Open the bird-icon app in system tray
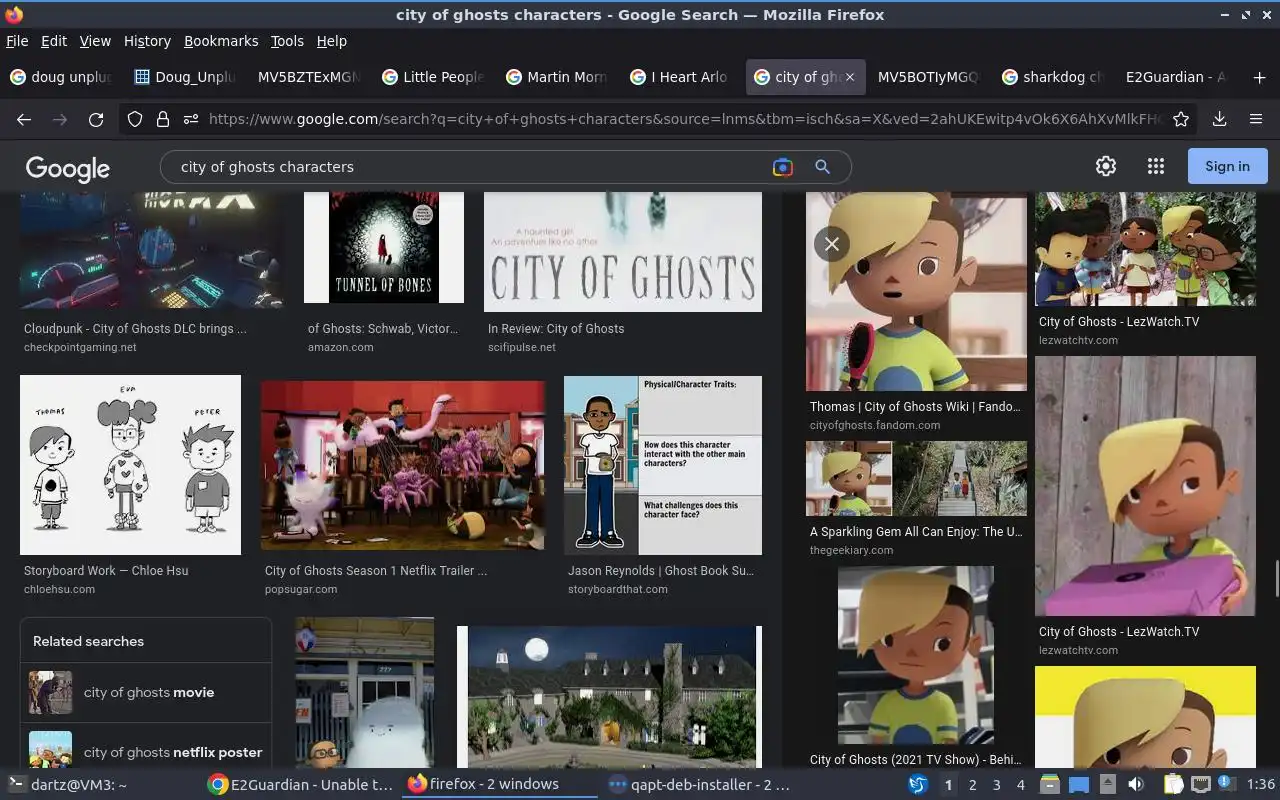The image size is (1280, 800). pyautogui.click(x=918, y=785)
